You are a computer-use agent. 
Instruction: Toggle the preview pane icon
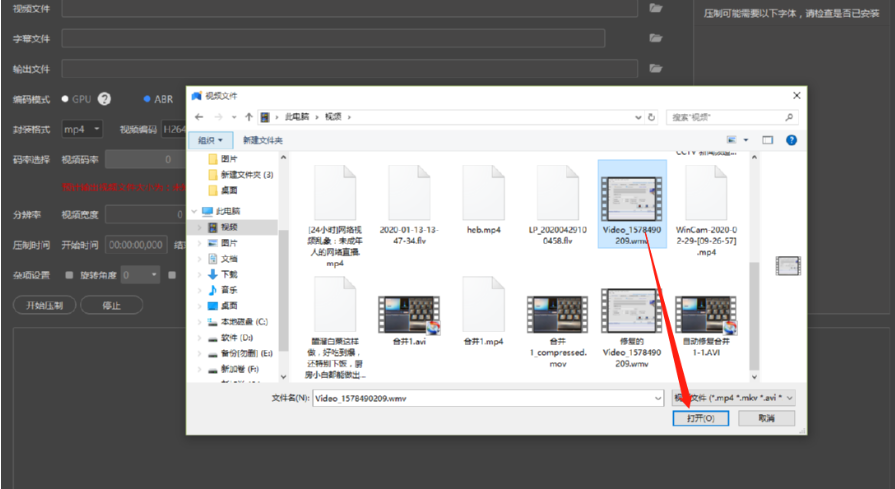tap(767, 140)
